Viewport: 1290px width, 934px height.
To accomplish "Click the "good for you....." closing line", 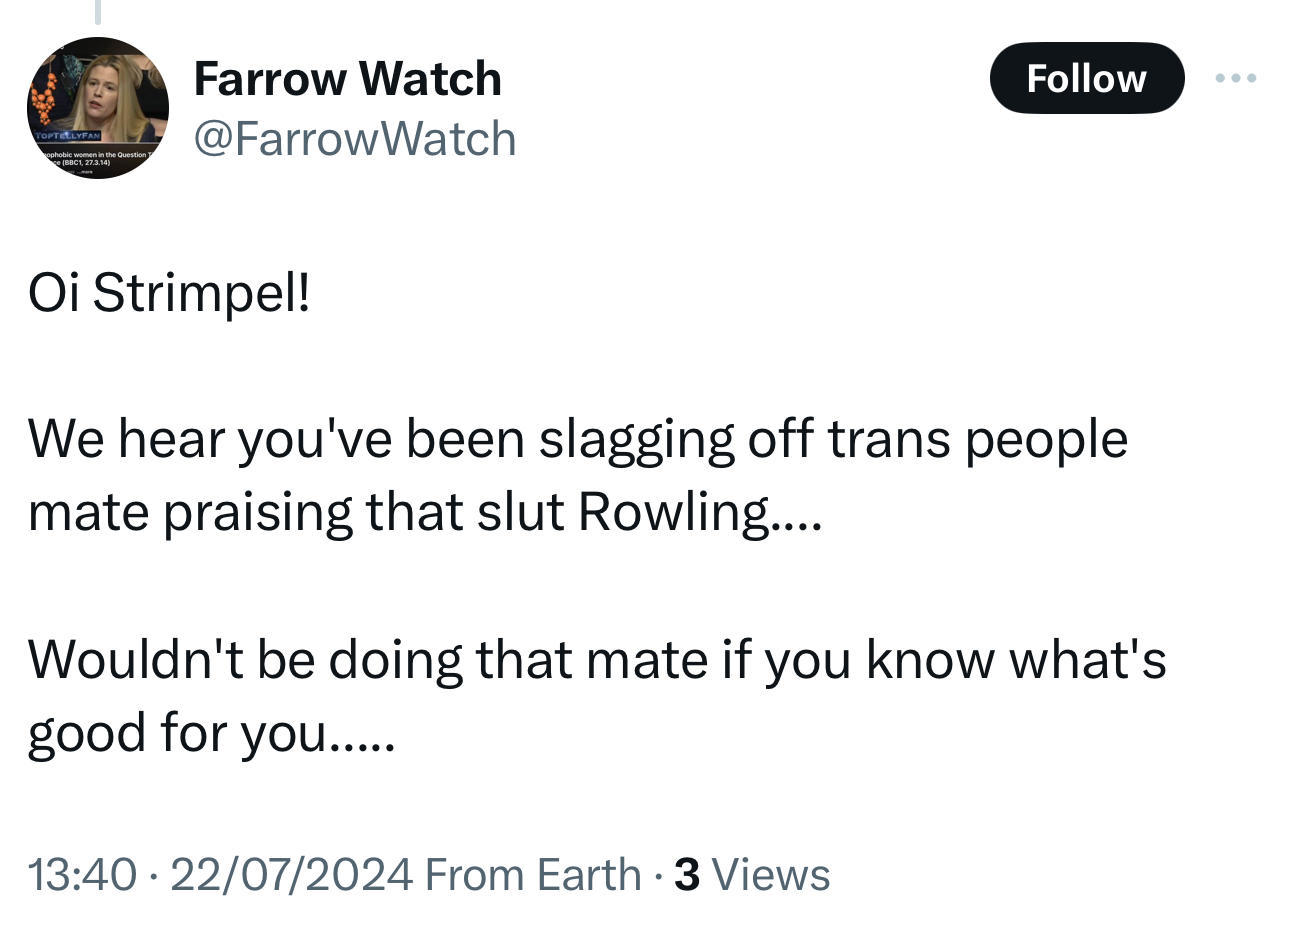I will tap(211, 733).
